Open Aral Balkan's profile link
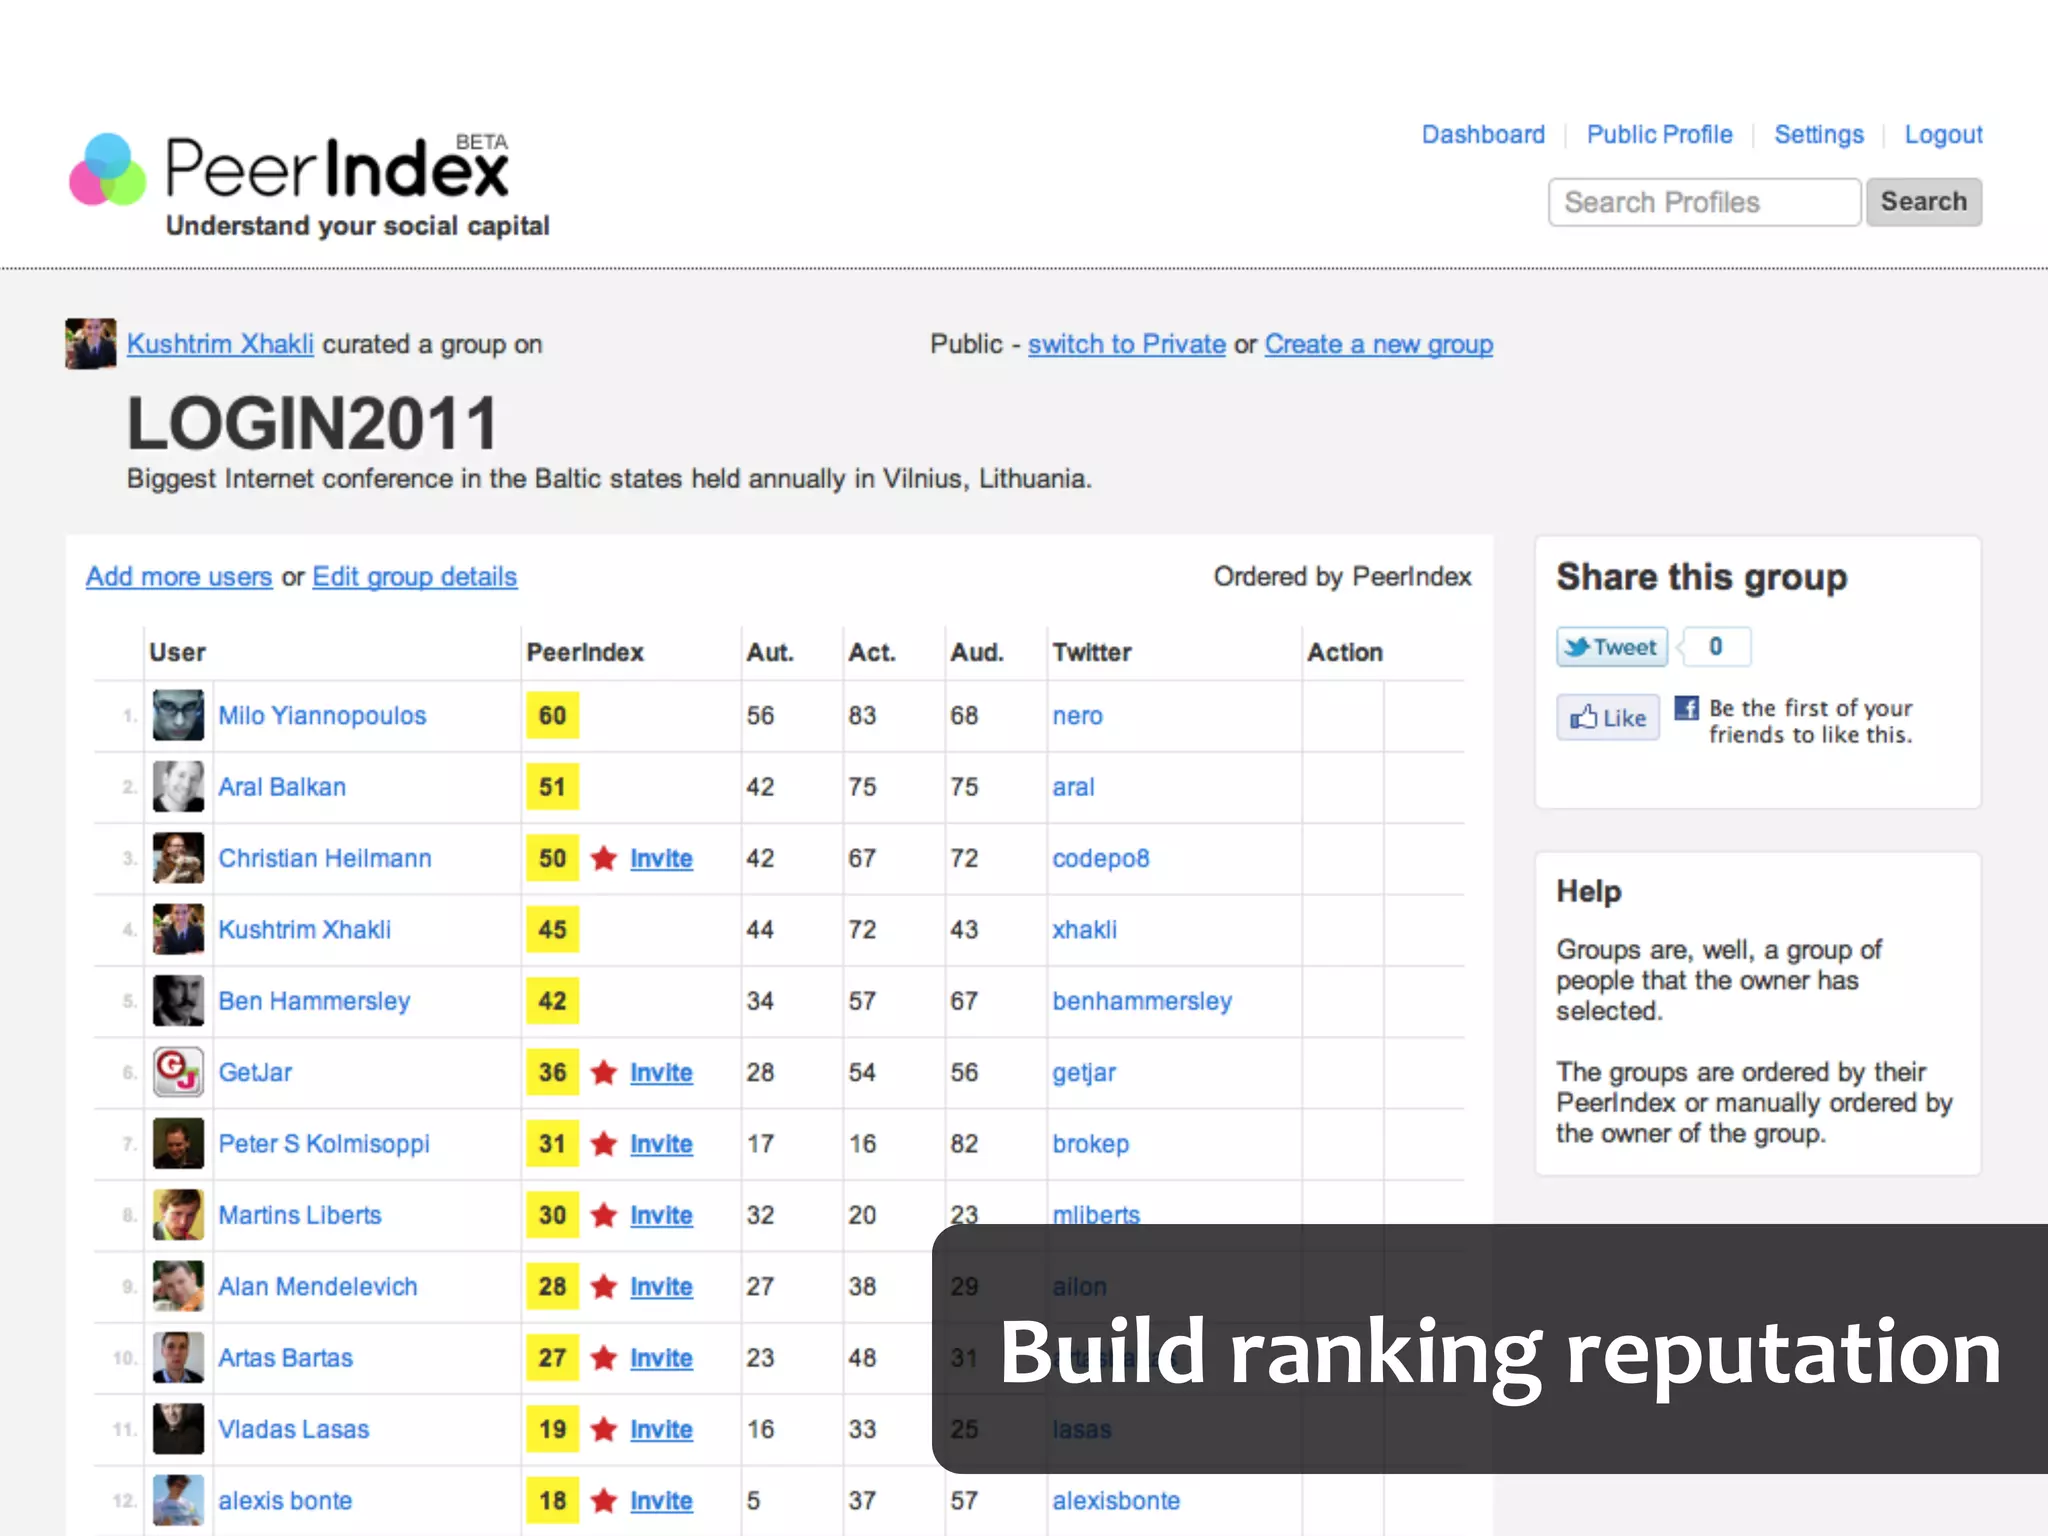 (x=282, y=787)
